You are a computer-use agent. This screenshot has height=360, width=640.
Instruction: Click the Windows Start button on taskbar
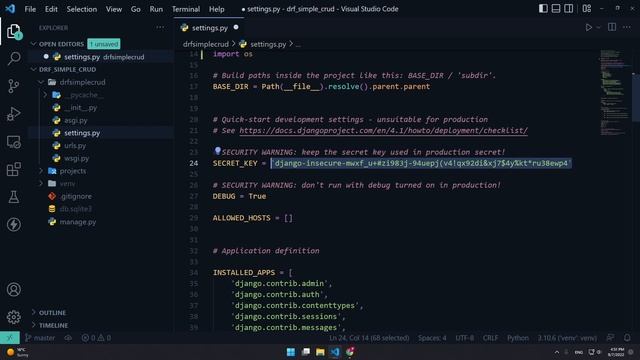click(x=291, y=352)
